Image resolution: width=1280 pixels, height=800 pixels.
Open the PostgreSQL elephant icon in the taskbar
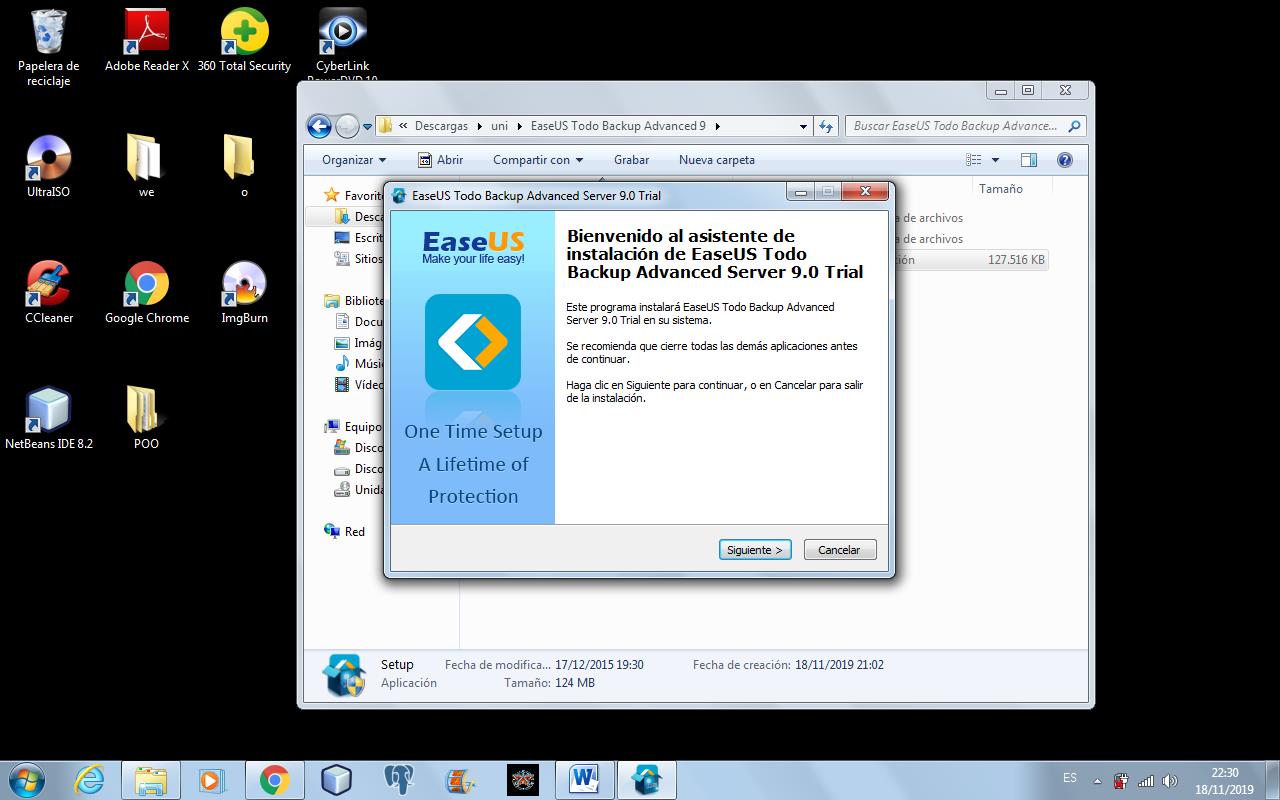click(398, 780)
